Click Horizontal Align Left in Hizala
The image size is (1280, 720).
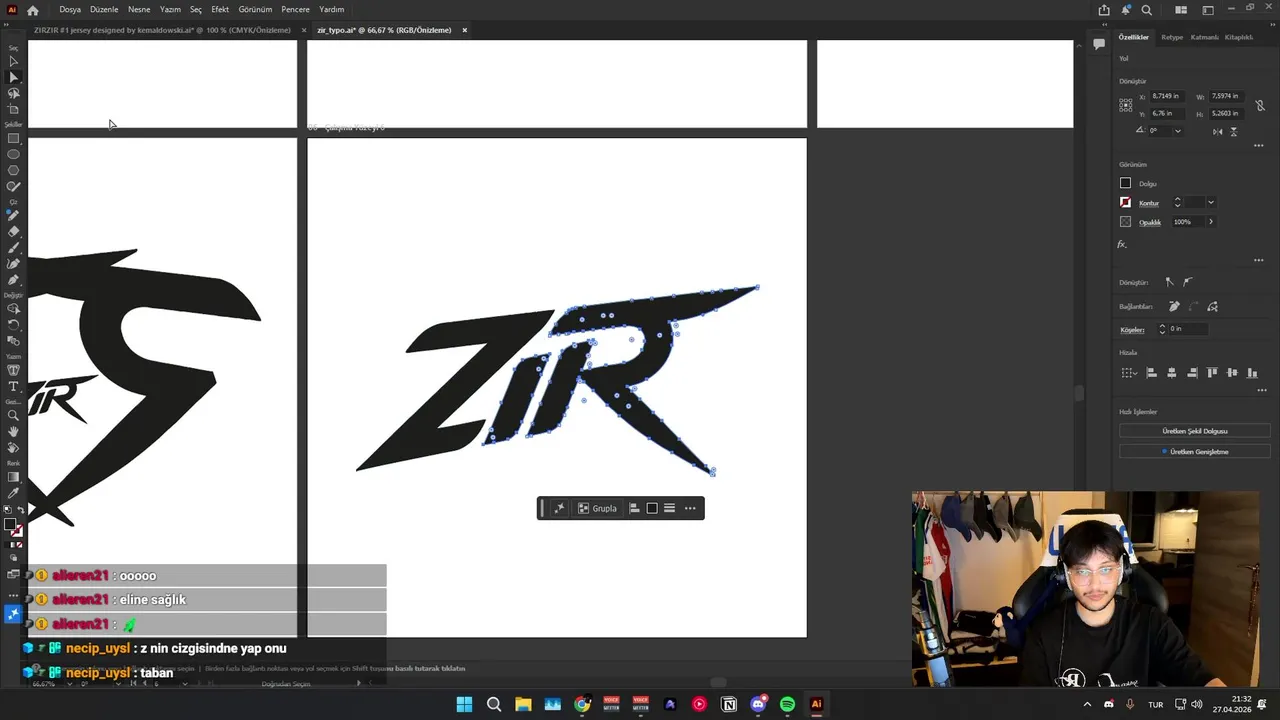coord(1151,373)
